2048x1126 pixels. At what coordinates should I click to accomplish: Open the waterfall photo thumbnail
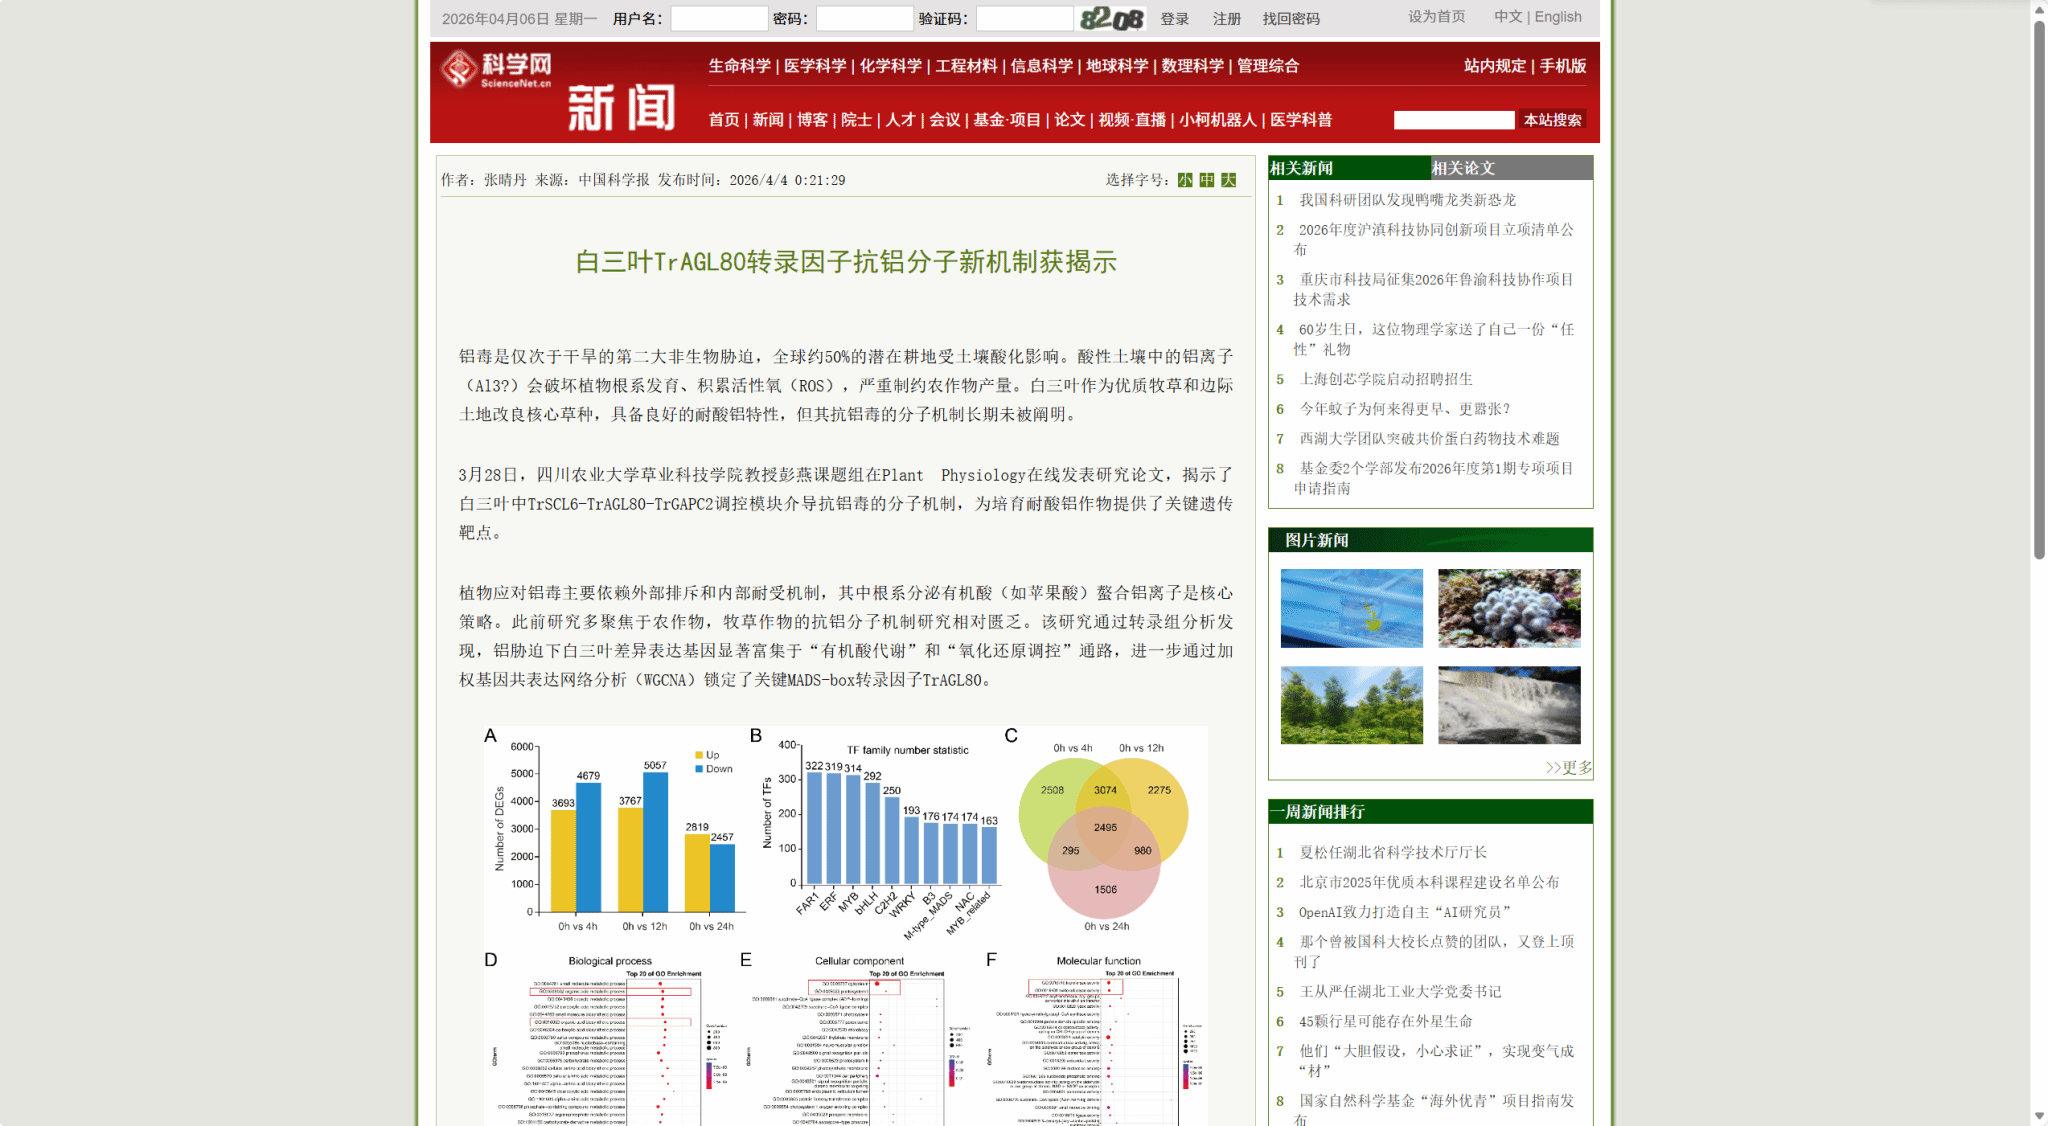tap(1509, 705)
